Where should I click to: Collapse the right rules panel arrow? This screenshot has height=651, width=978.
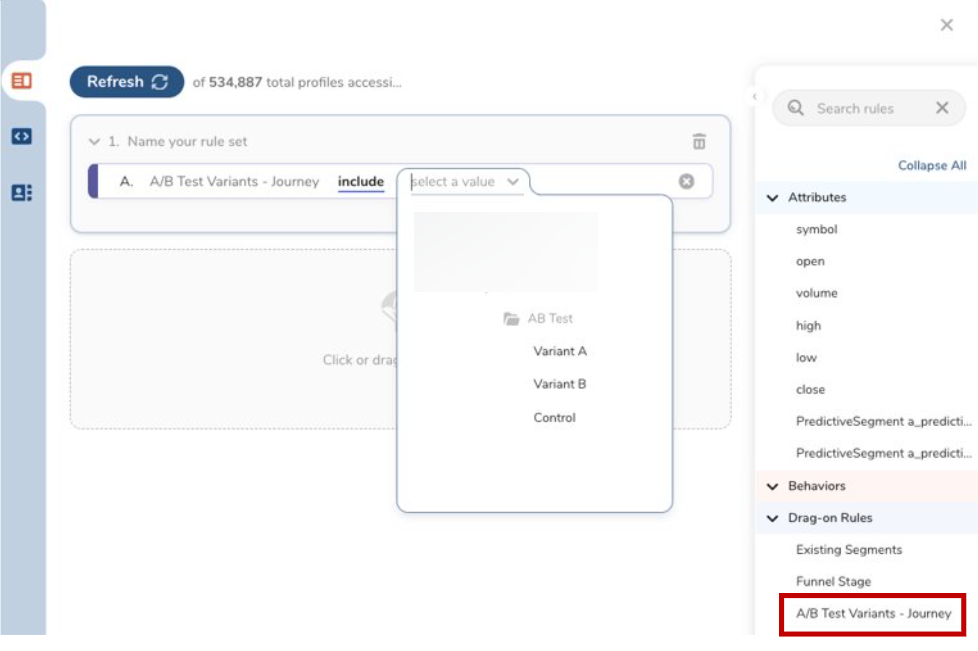756,96
